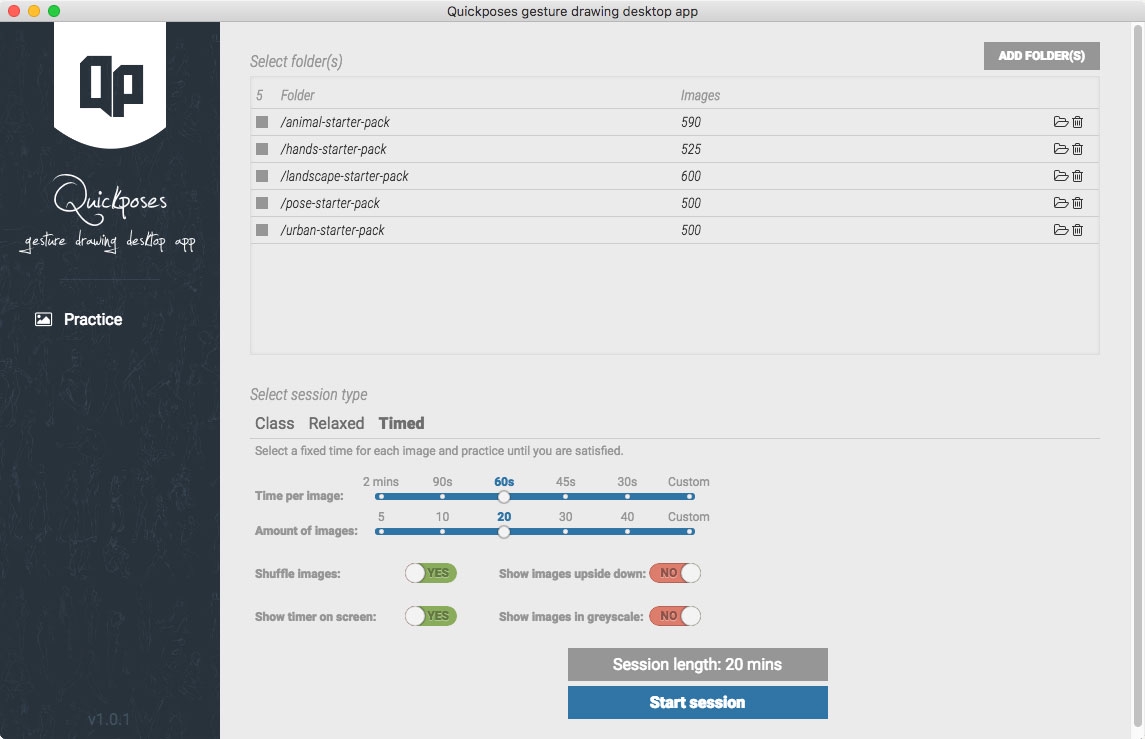Image resolution: width=1145 pixels, height=739 pixels.
Task: Set Amount of images slider to Custom
Action: [689, 531]
